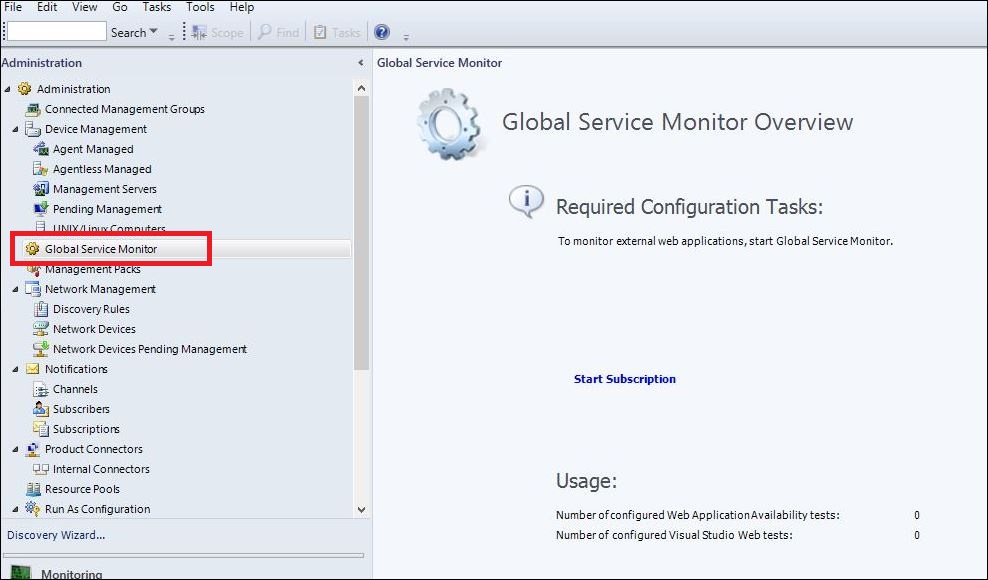This screenshot has width=988, height=580.
Task: Select Resource Pools in the tree
Action: click(x=83, y=489)
